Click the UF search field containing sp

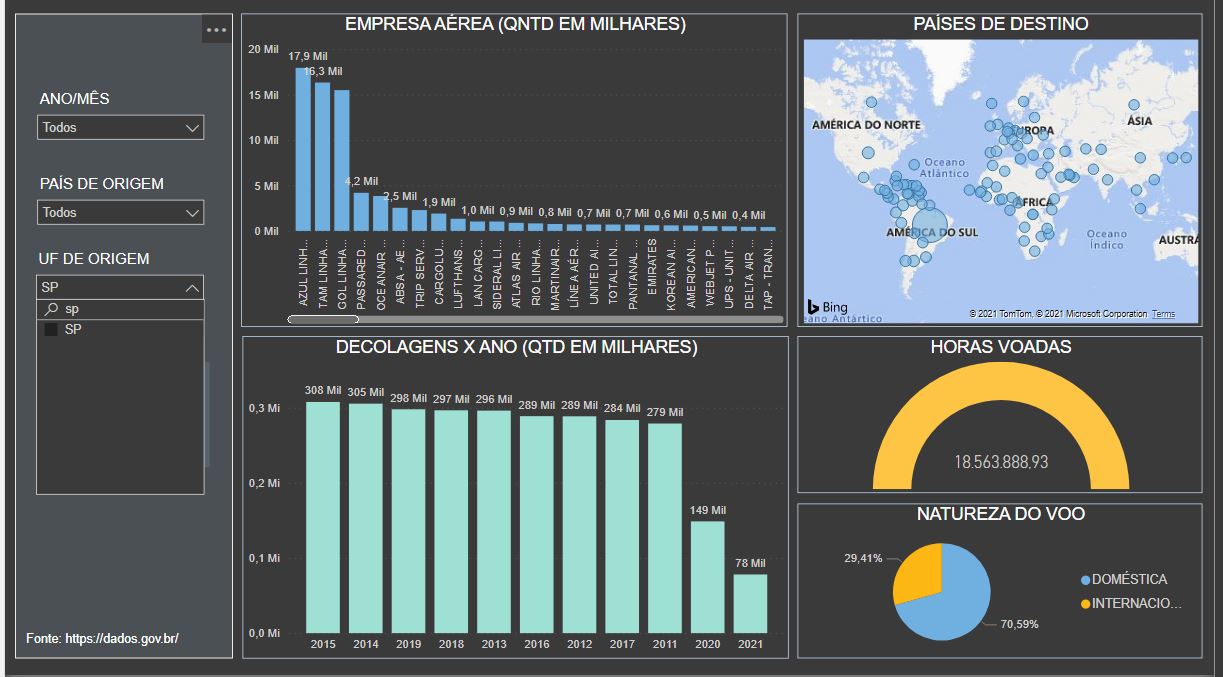point(120,310)
